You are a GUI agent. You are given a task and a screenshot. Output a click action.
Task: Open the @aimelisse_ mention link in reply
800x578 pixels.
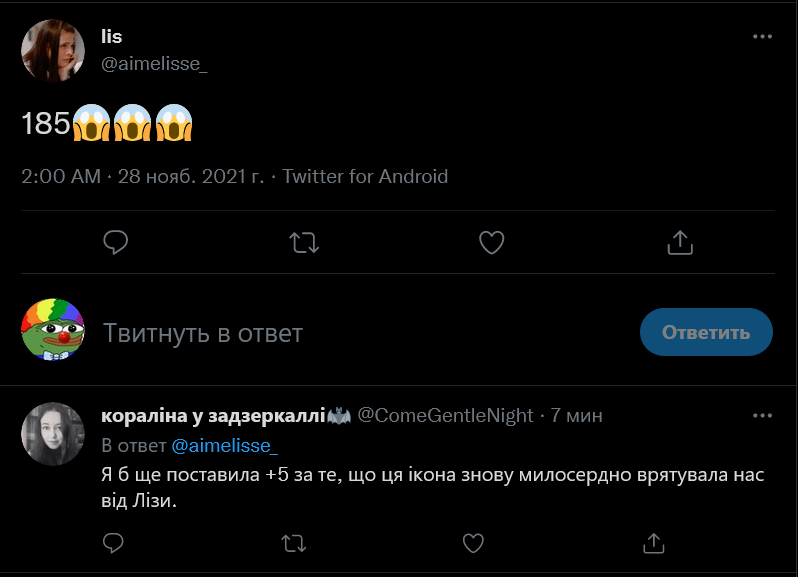pos(224,444)
